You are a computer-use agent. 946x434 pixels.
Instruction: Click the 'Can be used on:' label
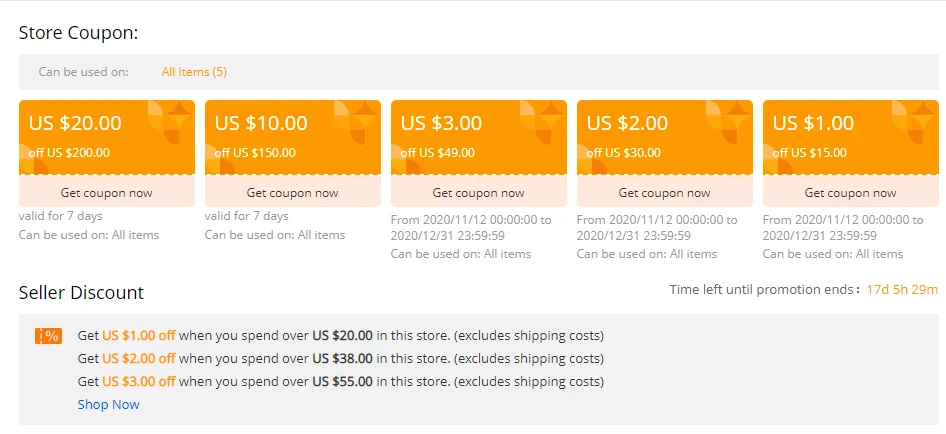click(84, 72)
